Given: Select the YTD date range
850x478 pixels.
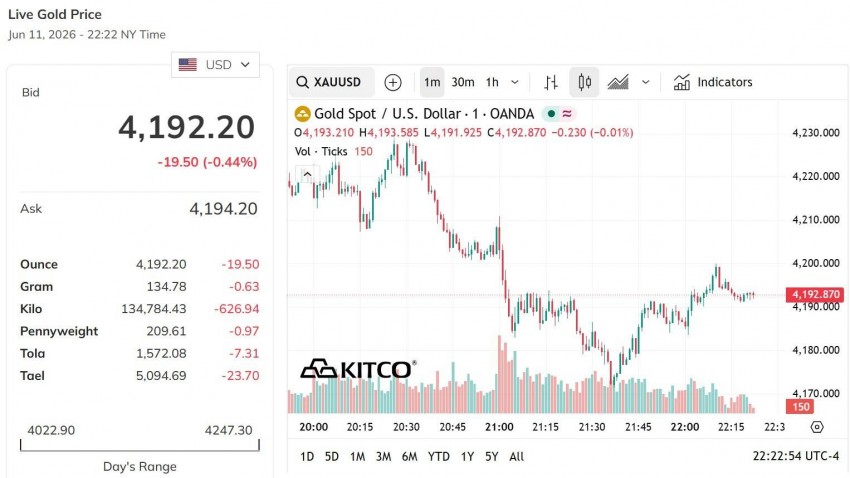Looking at the screenshot, I should coord(439,457).
